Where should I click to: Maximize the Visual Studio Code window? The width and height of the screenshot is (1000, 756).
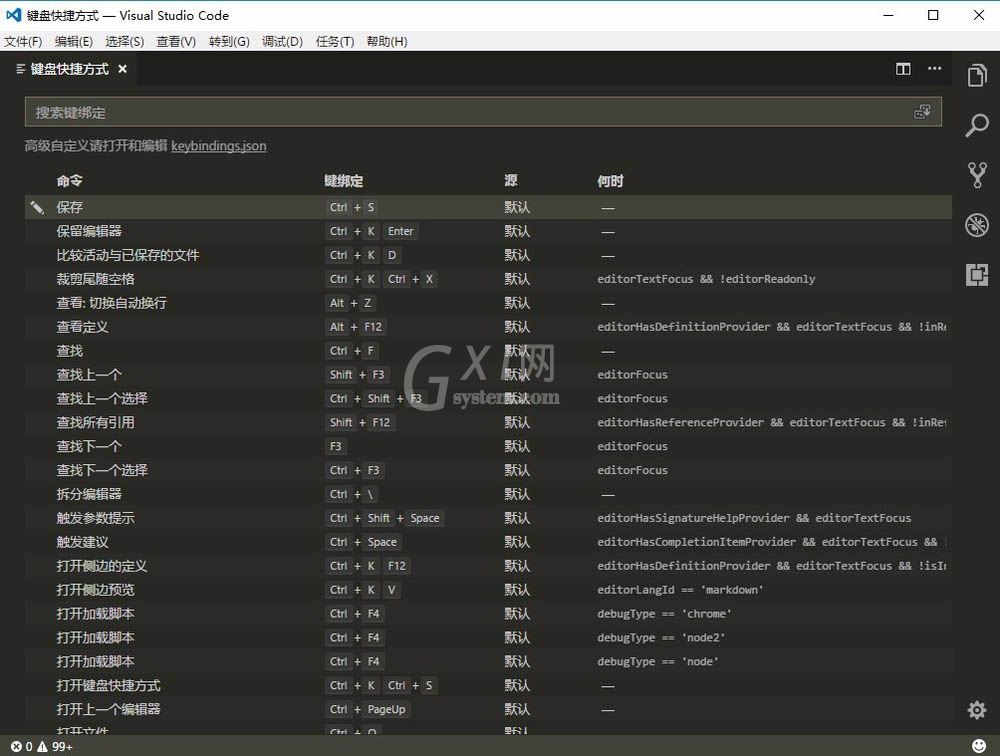tap(933, 15)
